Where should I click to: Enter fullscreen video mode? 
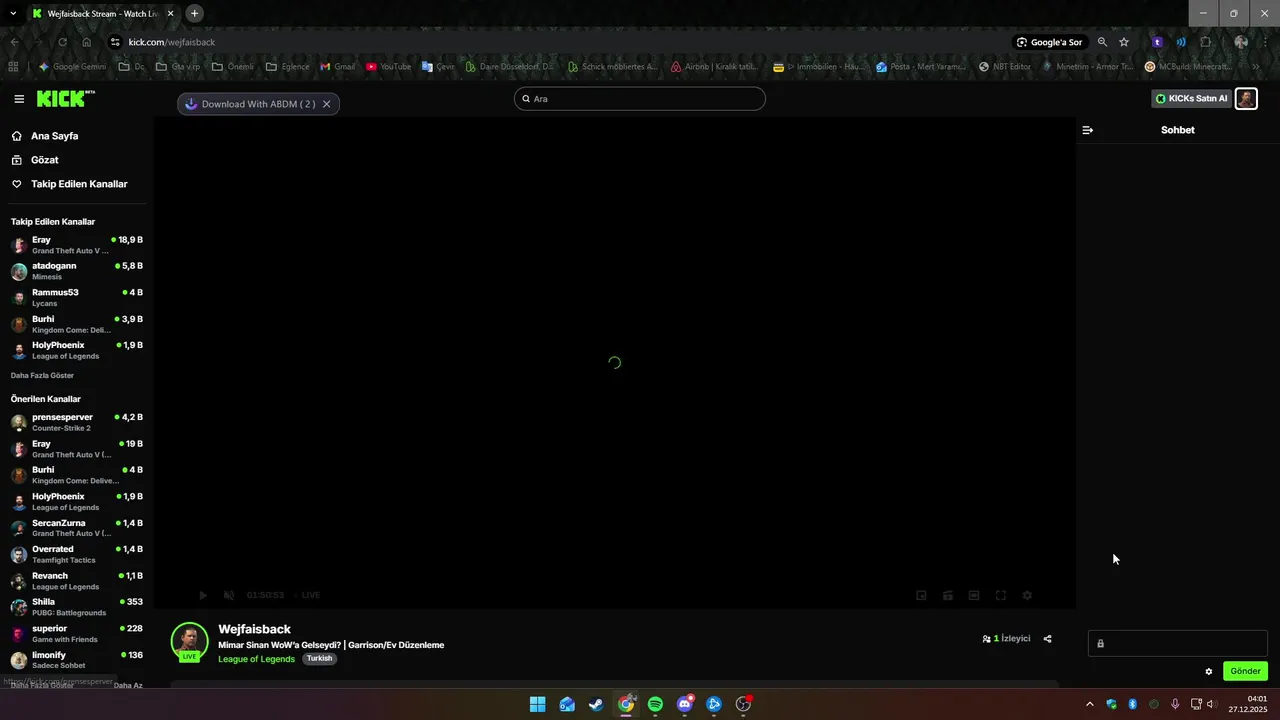point(1000,595)
